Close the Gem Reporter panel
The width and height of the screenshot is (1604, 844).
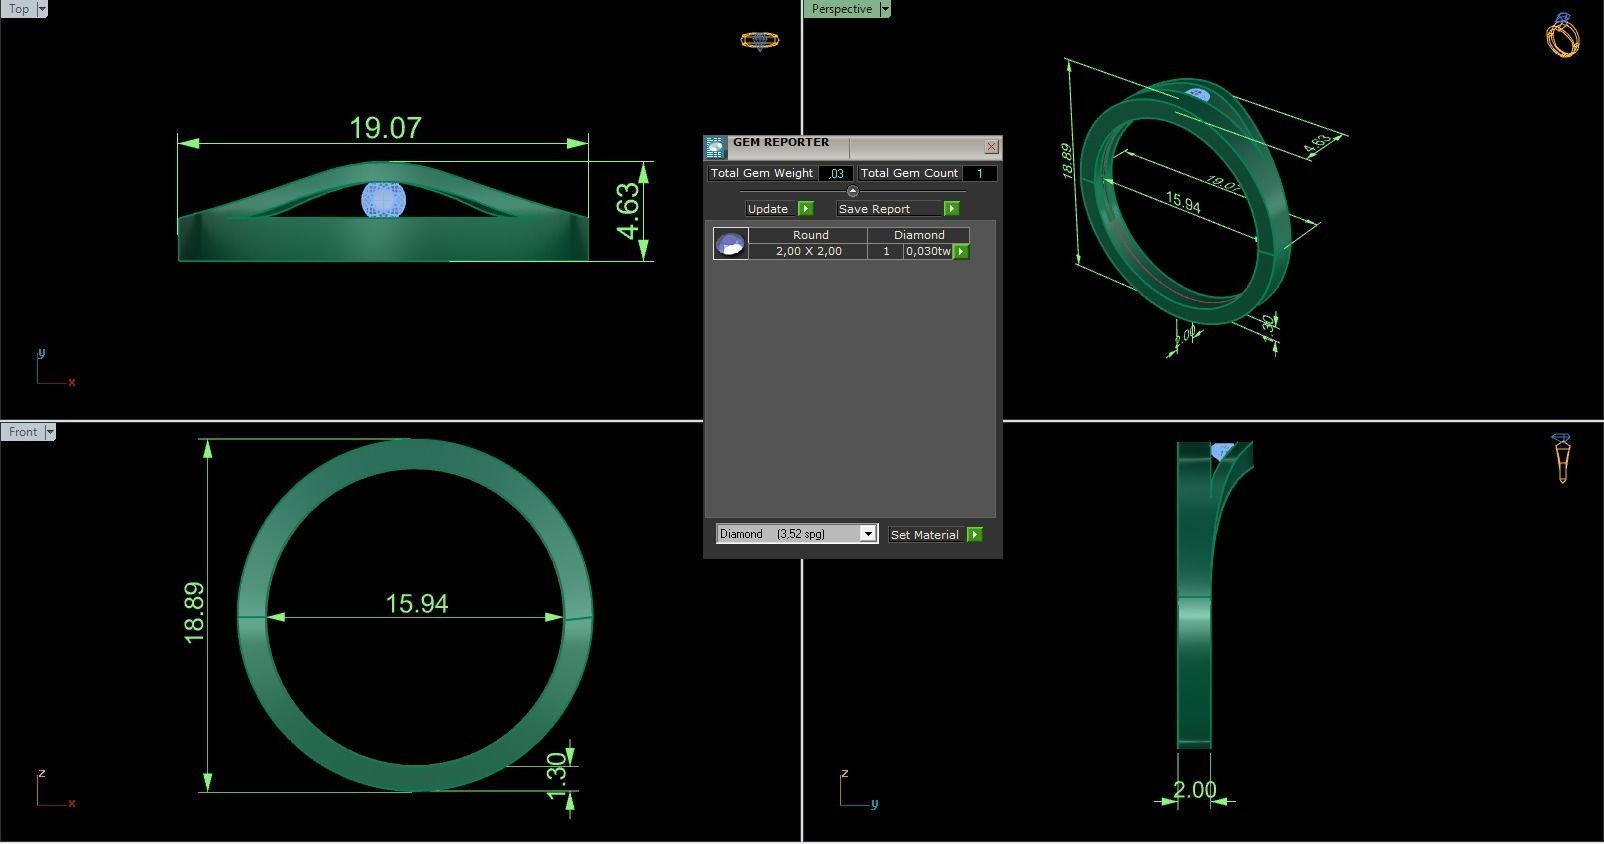(x=991, y=147)
